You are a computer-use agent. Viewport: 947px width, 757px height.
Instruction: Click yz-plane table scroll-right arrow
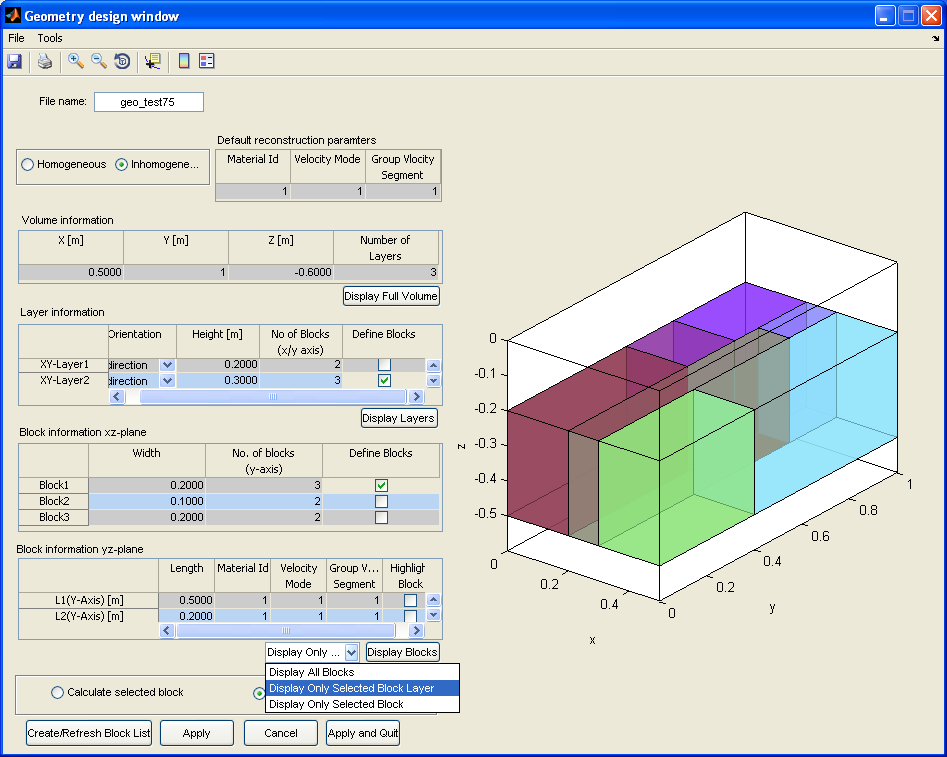tap(416, 631)
